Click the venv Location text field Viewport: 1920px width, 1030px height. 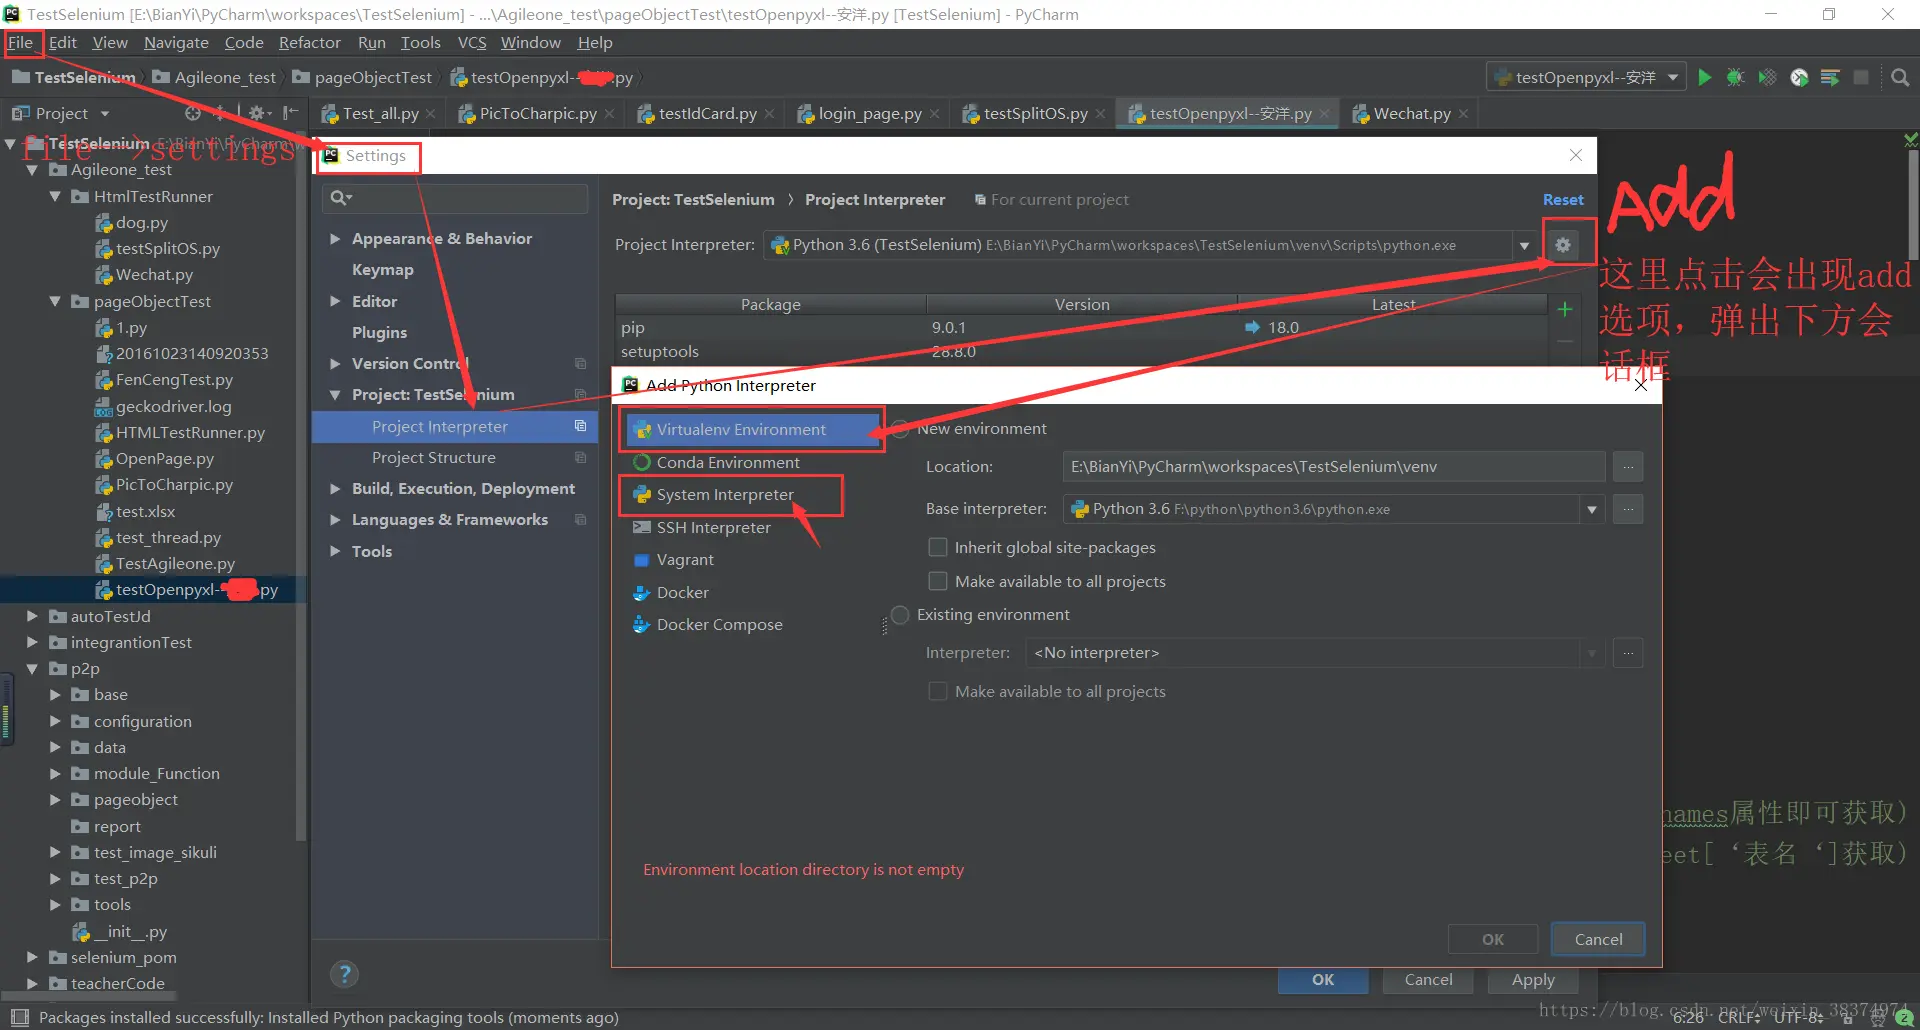pos(1334,467)
